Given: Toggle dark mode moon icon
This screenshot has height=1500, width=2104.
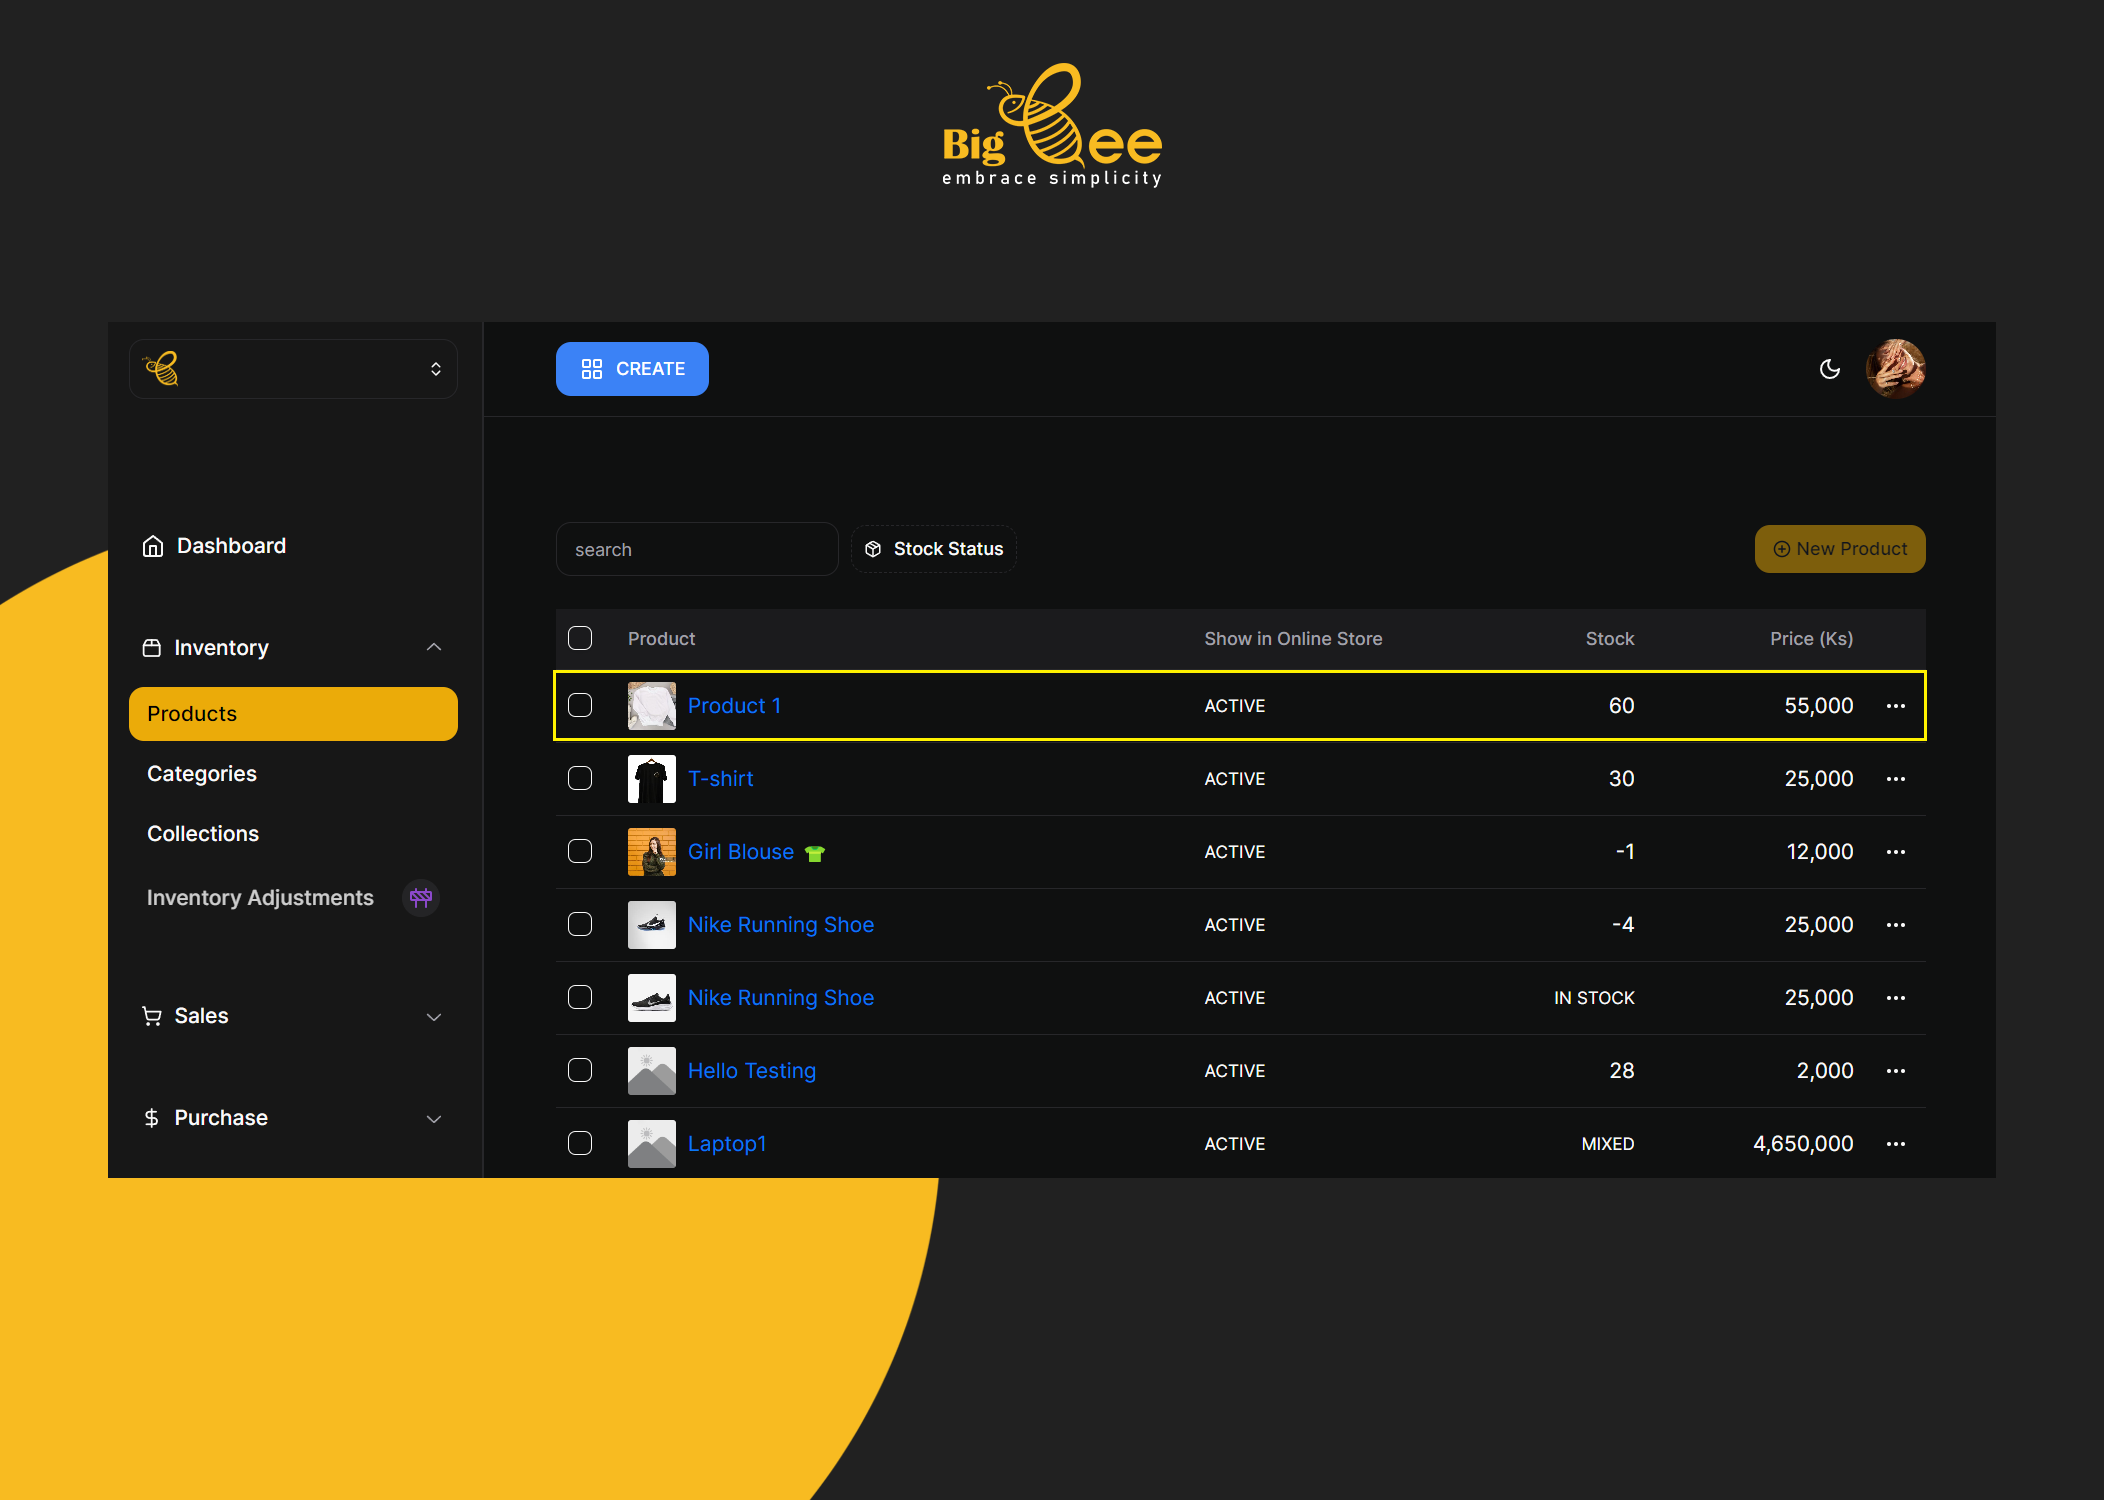Looking at the screenshot, I should click(1829, 369).
